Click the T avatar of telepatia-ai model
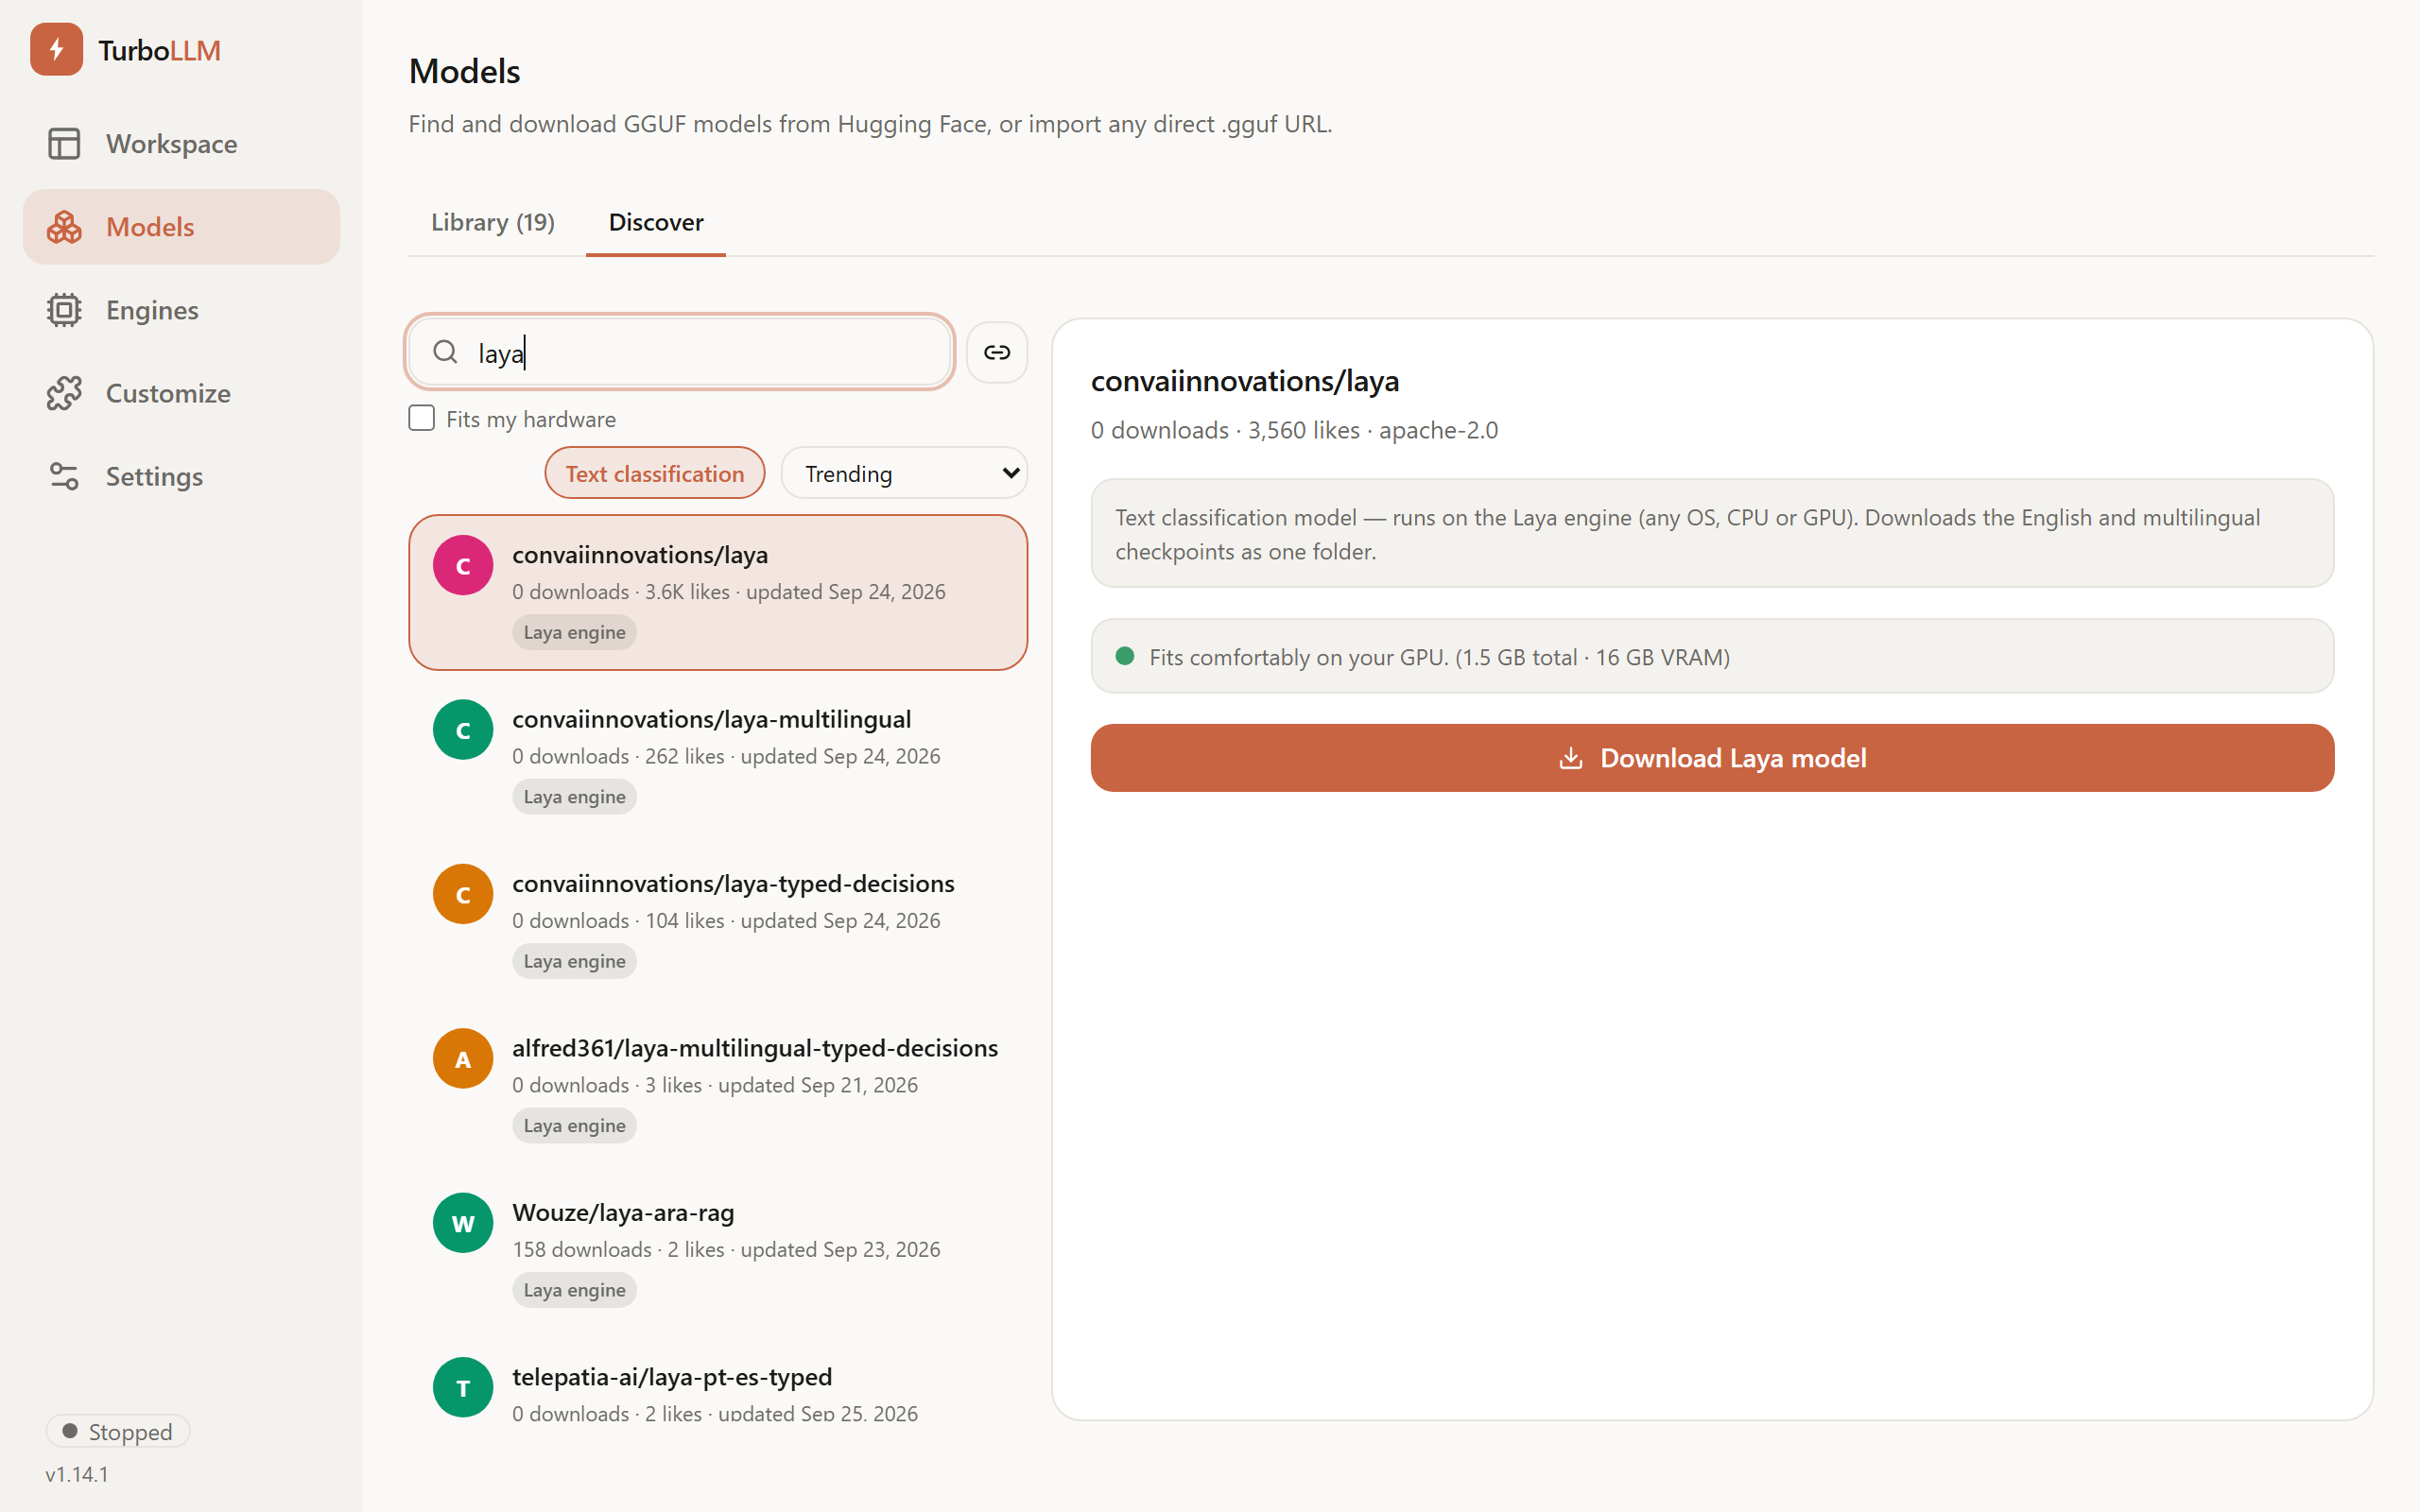 (463, 1387)
